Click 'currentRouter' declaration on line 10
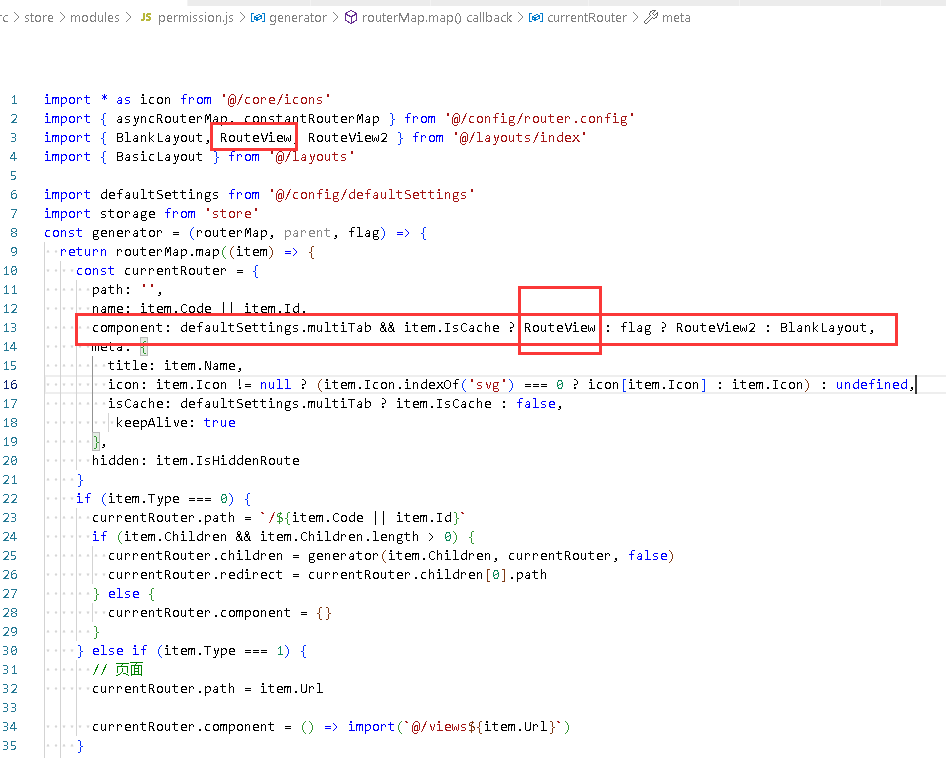 click(175, 271)
